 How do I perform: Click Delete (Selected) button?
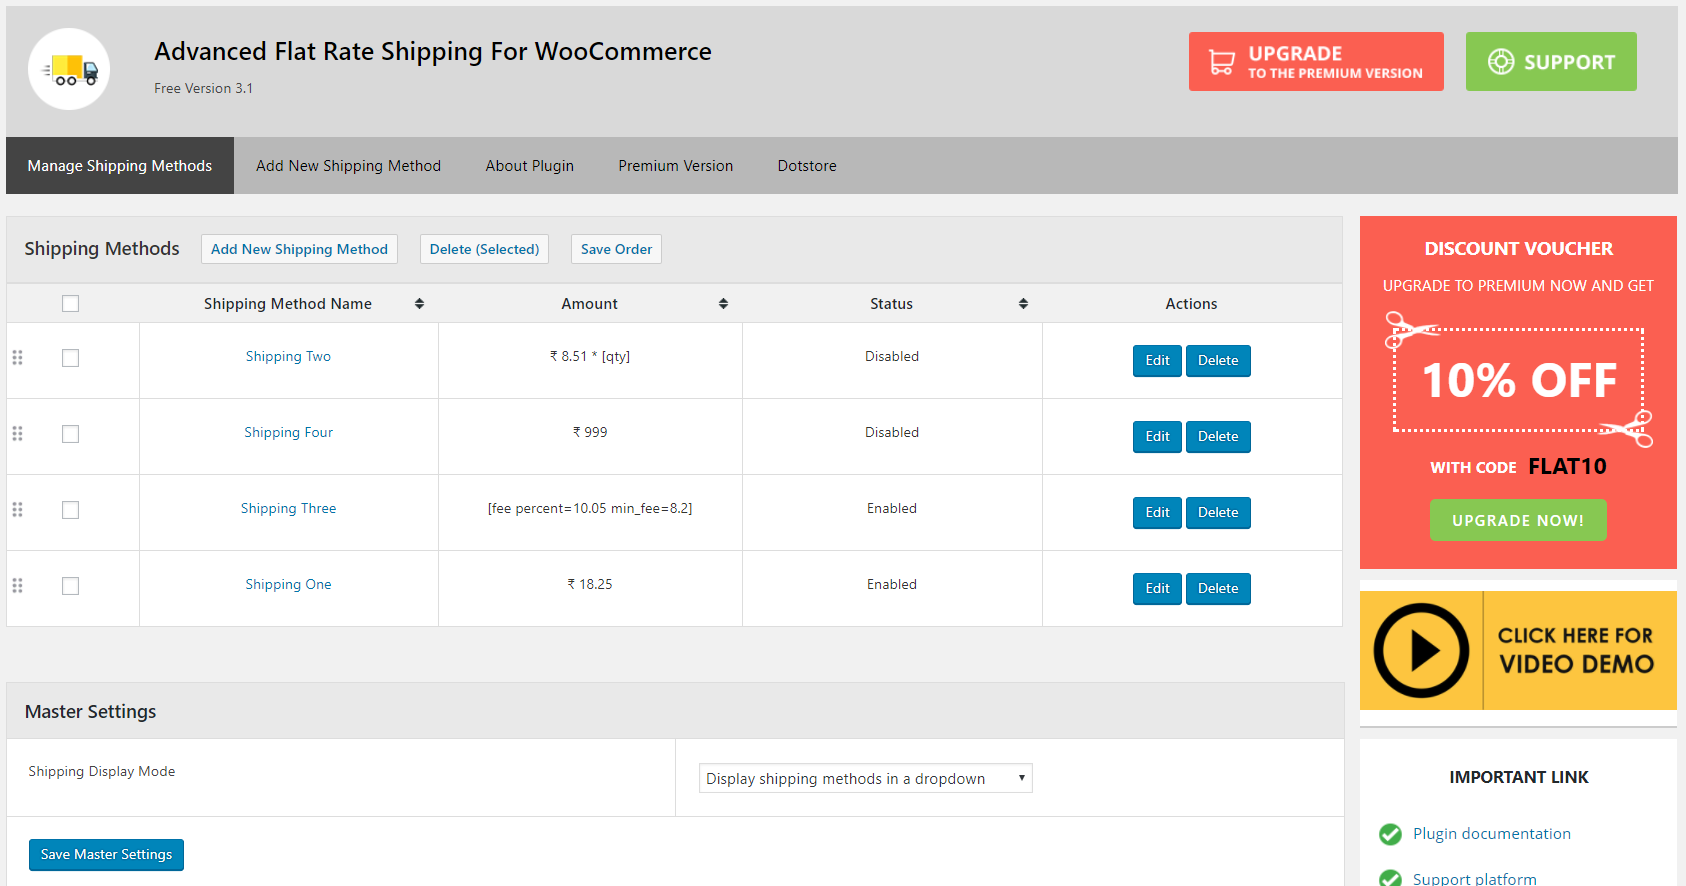(x=484, y=249)
